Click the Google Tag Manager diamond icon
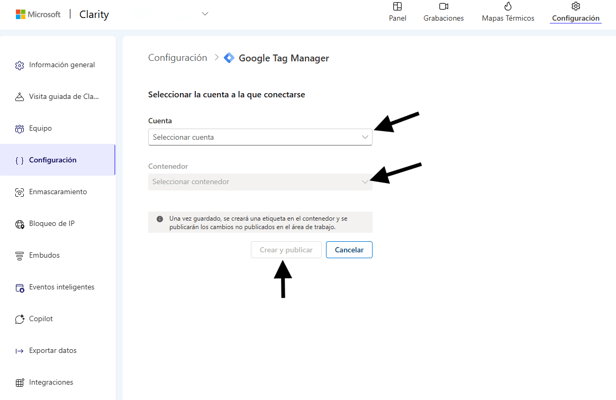This screenshot has height=400, width=616. tap(229, 58)
